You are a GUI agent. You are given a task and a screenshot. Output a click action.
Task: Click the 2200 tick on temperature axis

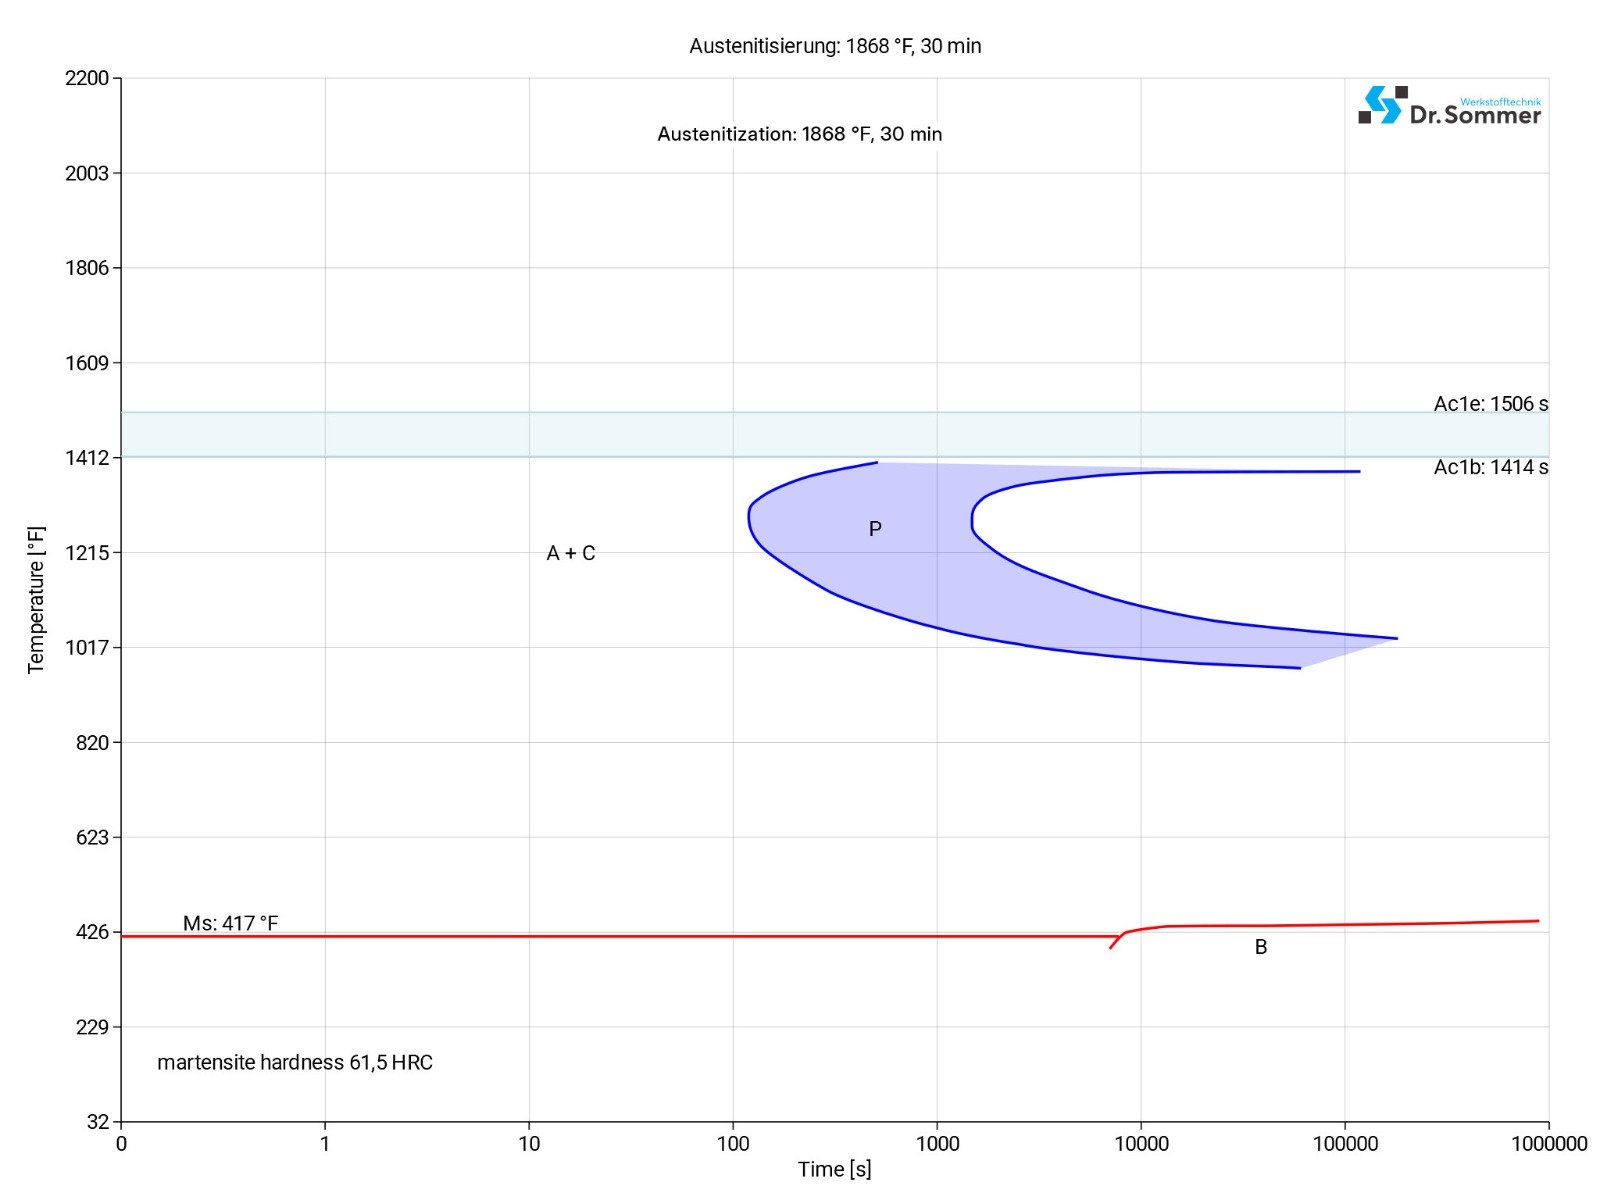point(87,78)
